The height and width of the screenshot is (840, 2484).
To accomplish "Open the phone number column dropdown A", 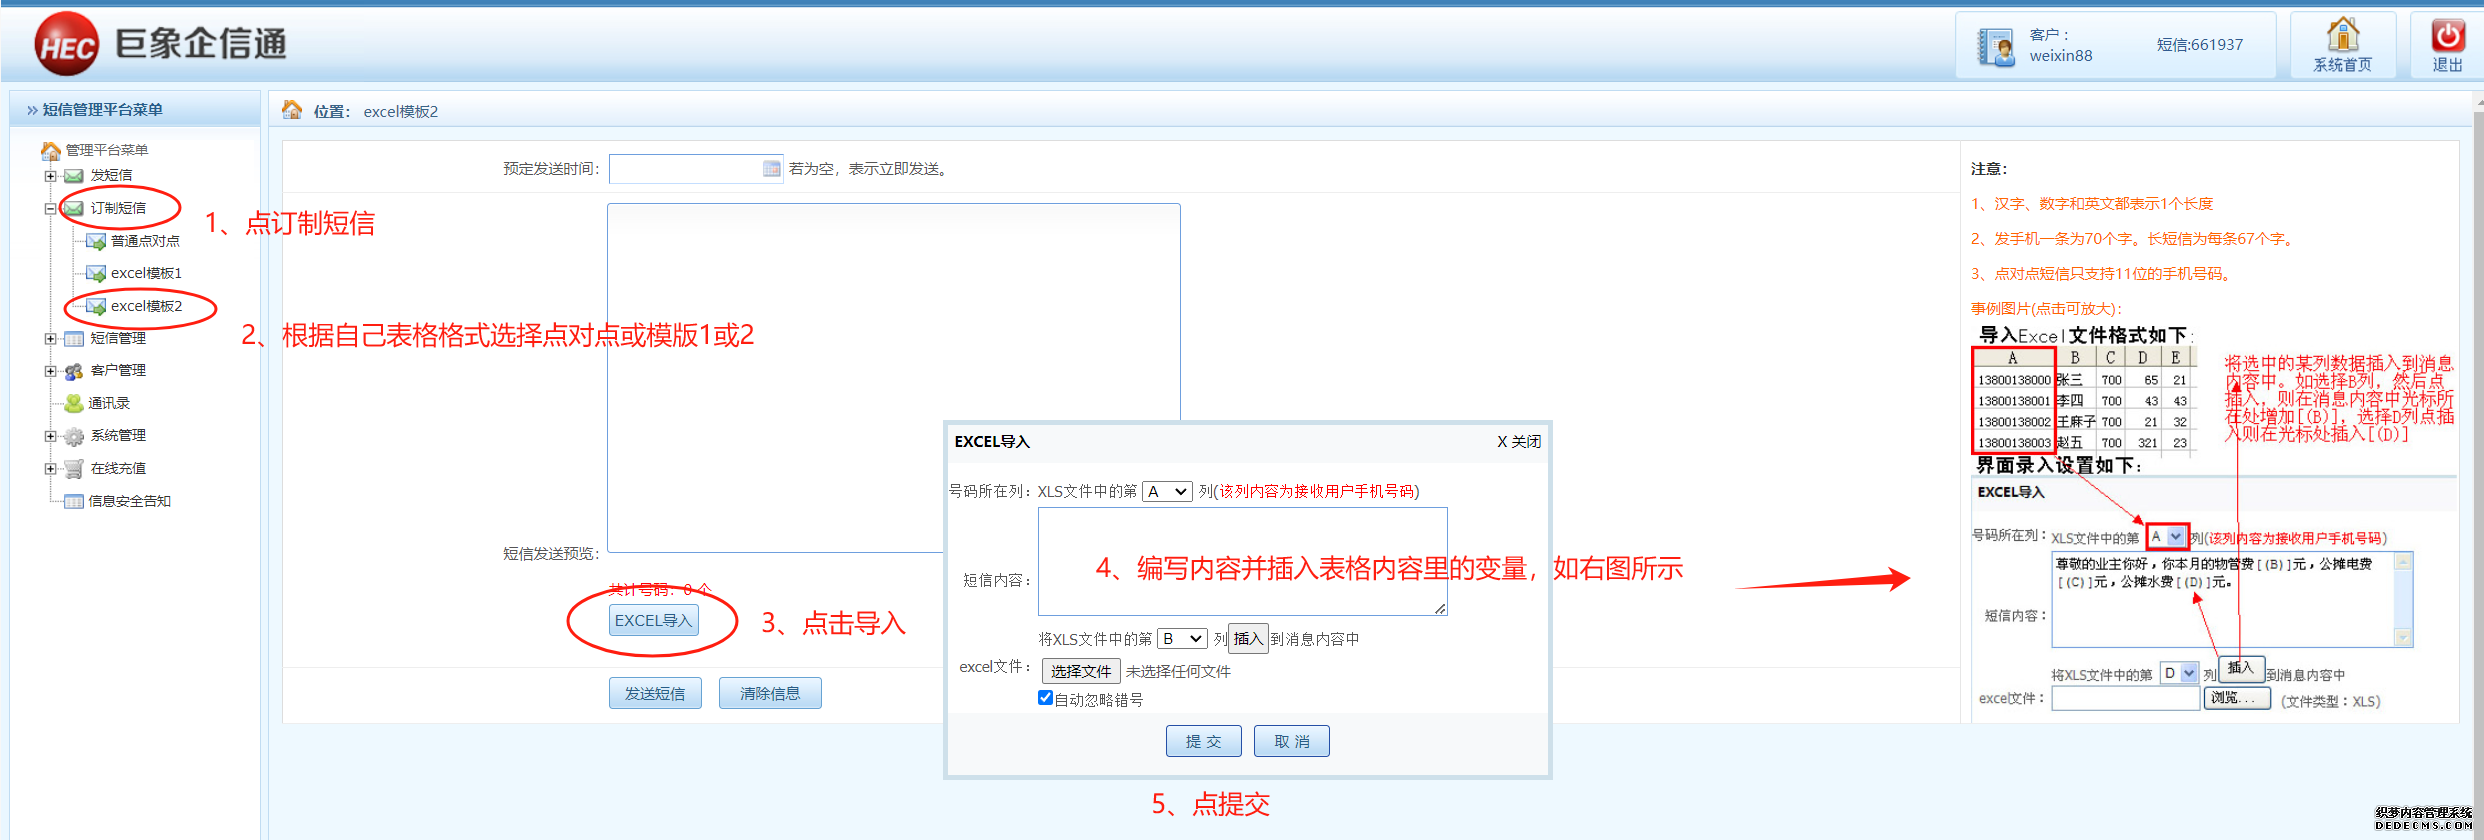I will (x=1166, y=491).
